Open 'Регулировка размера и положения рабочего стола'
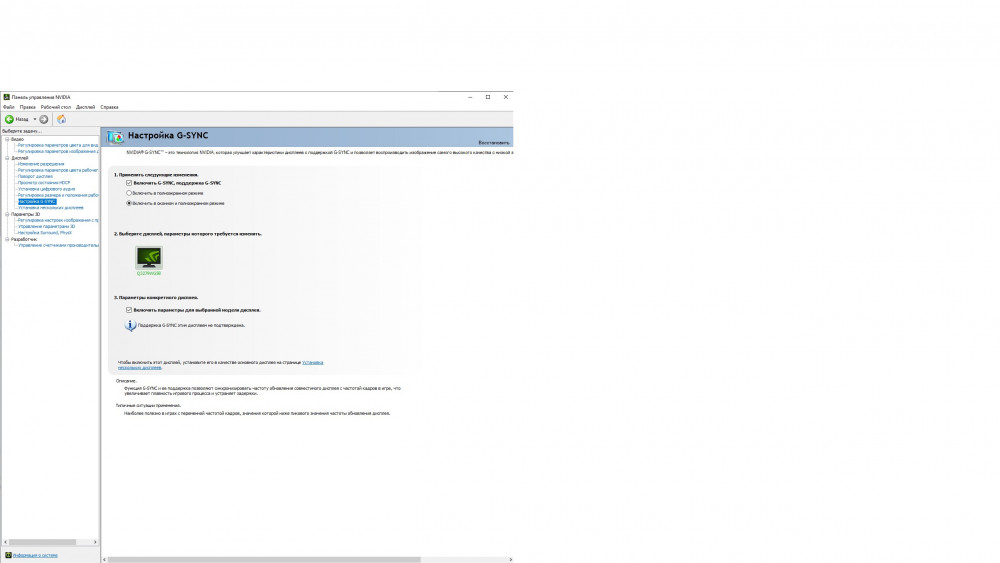The height and width of the screenshot is (563, 1000). click(x=58, y=195)
